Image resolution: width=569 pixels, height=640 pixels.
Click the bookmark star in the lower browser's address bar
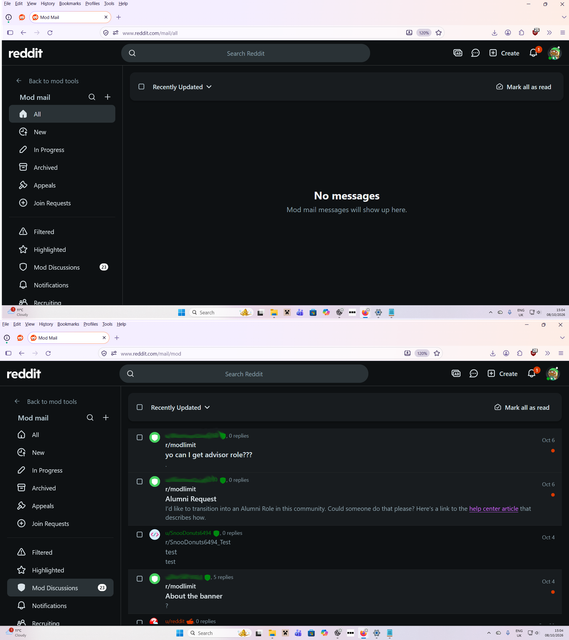click(x=437, y=353)
